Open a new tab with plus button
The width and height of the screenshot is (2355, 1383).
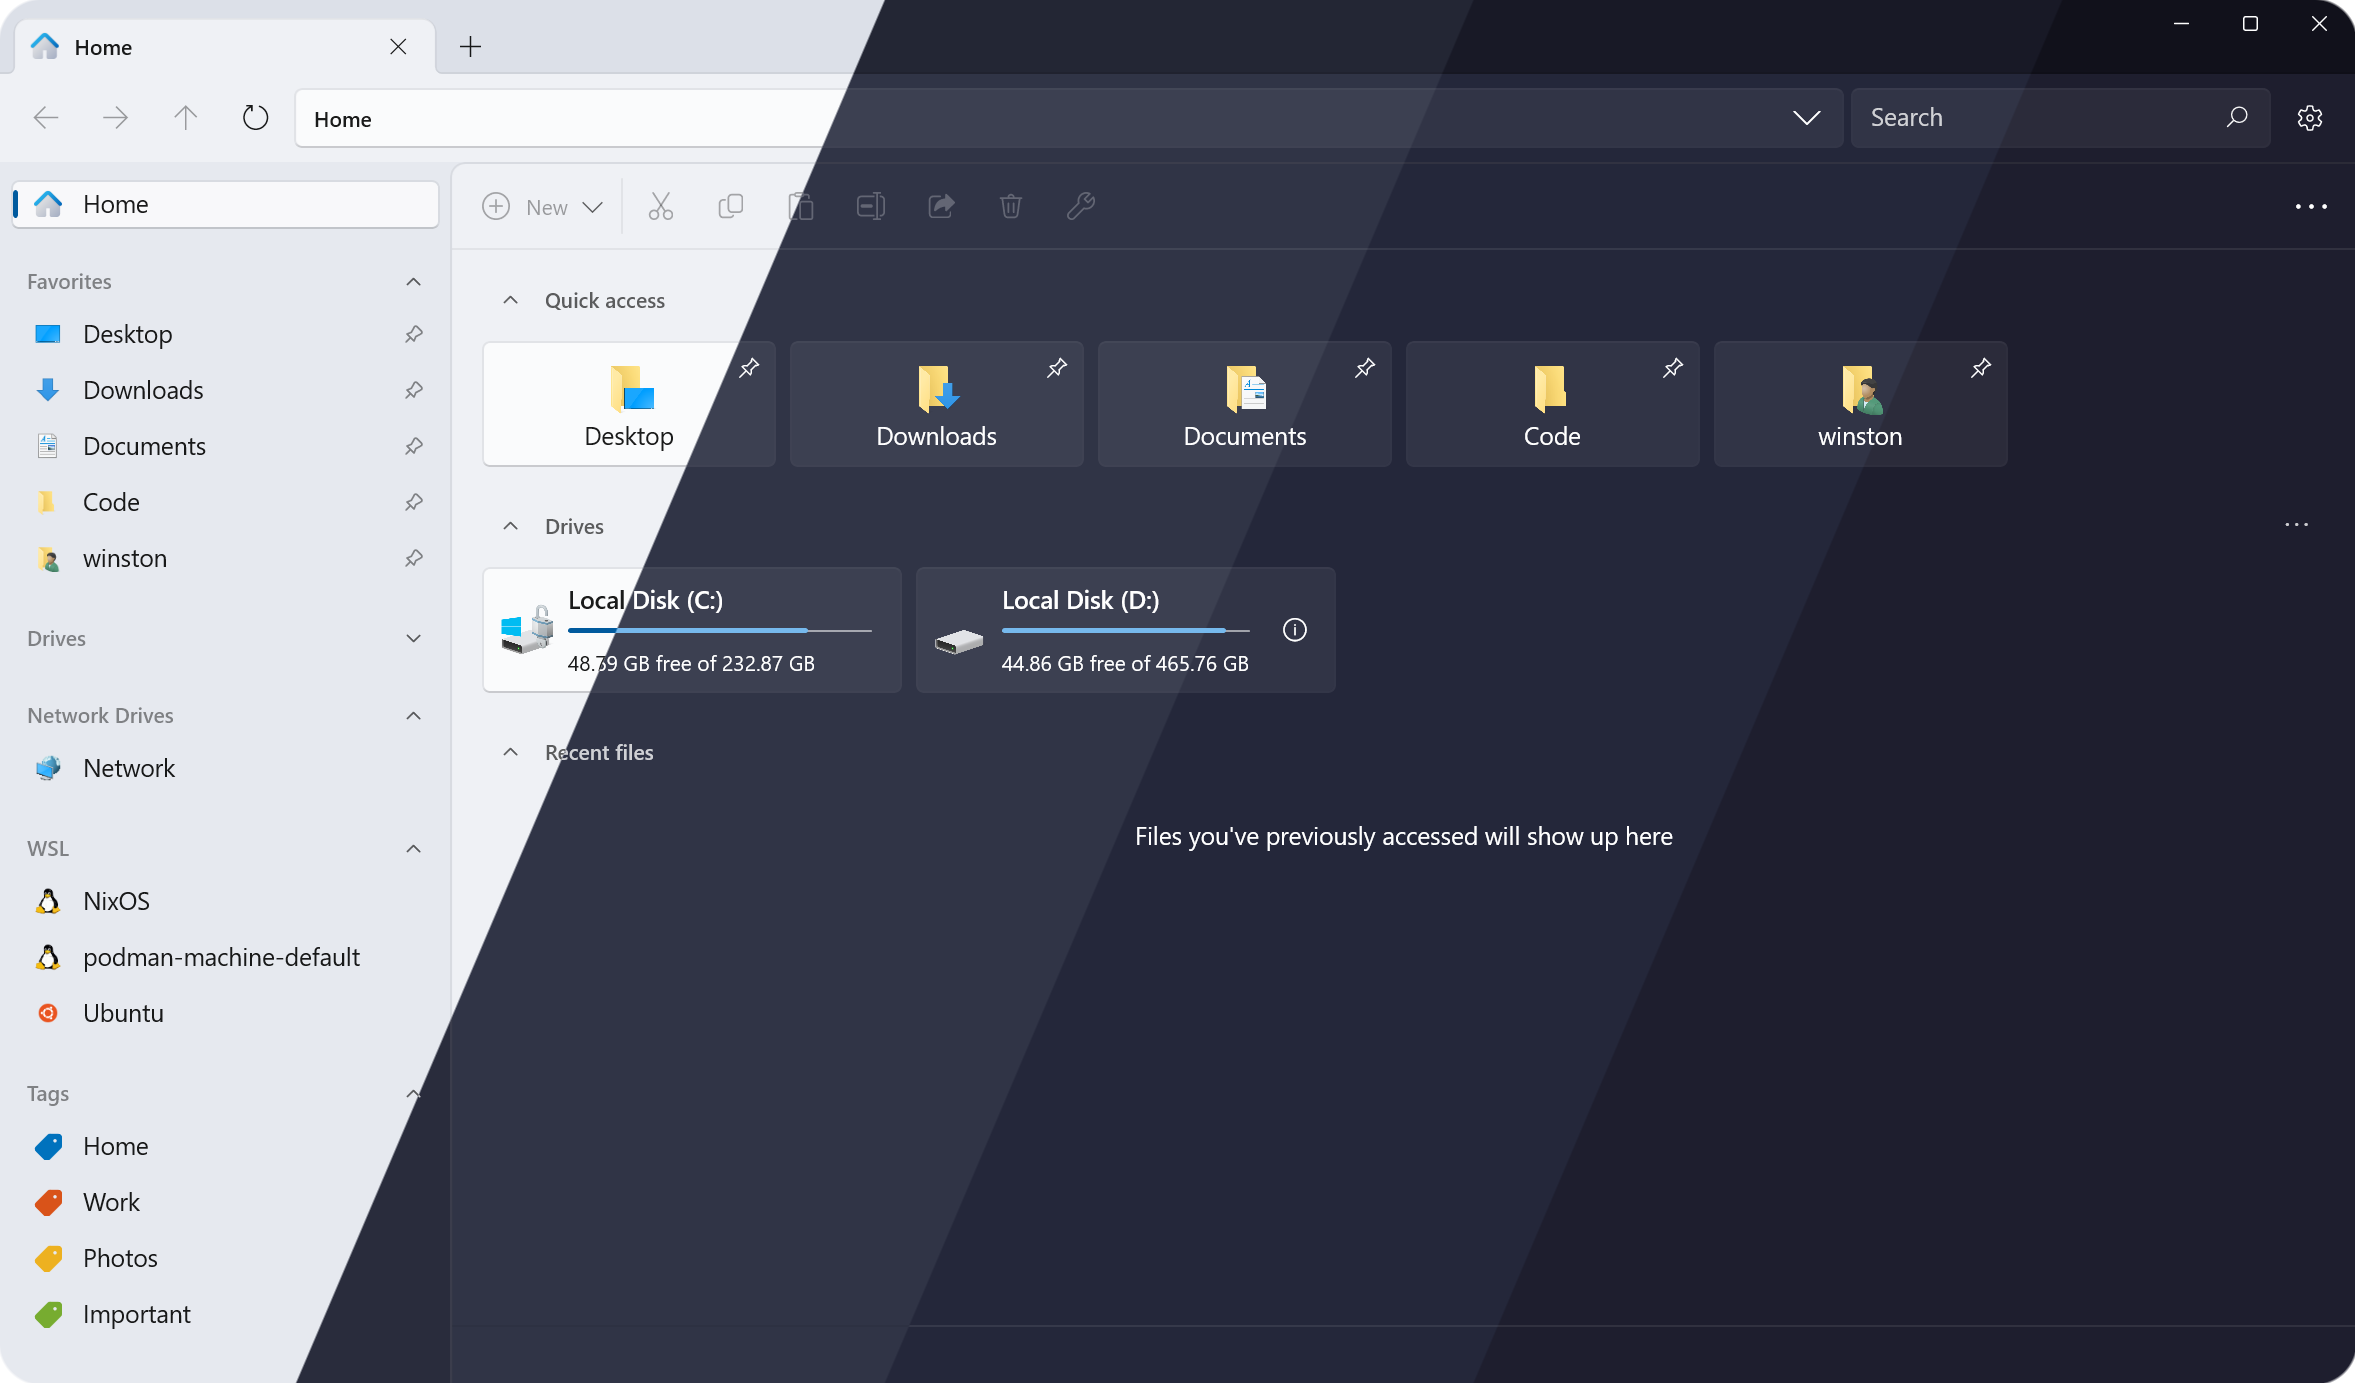point(470,47)
